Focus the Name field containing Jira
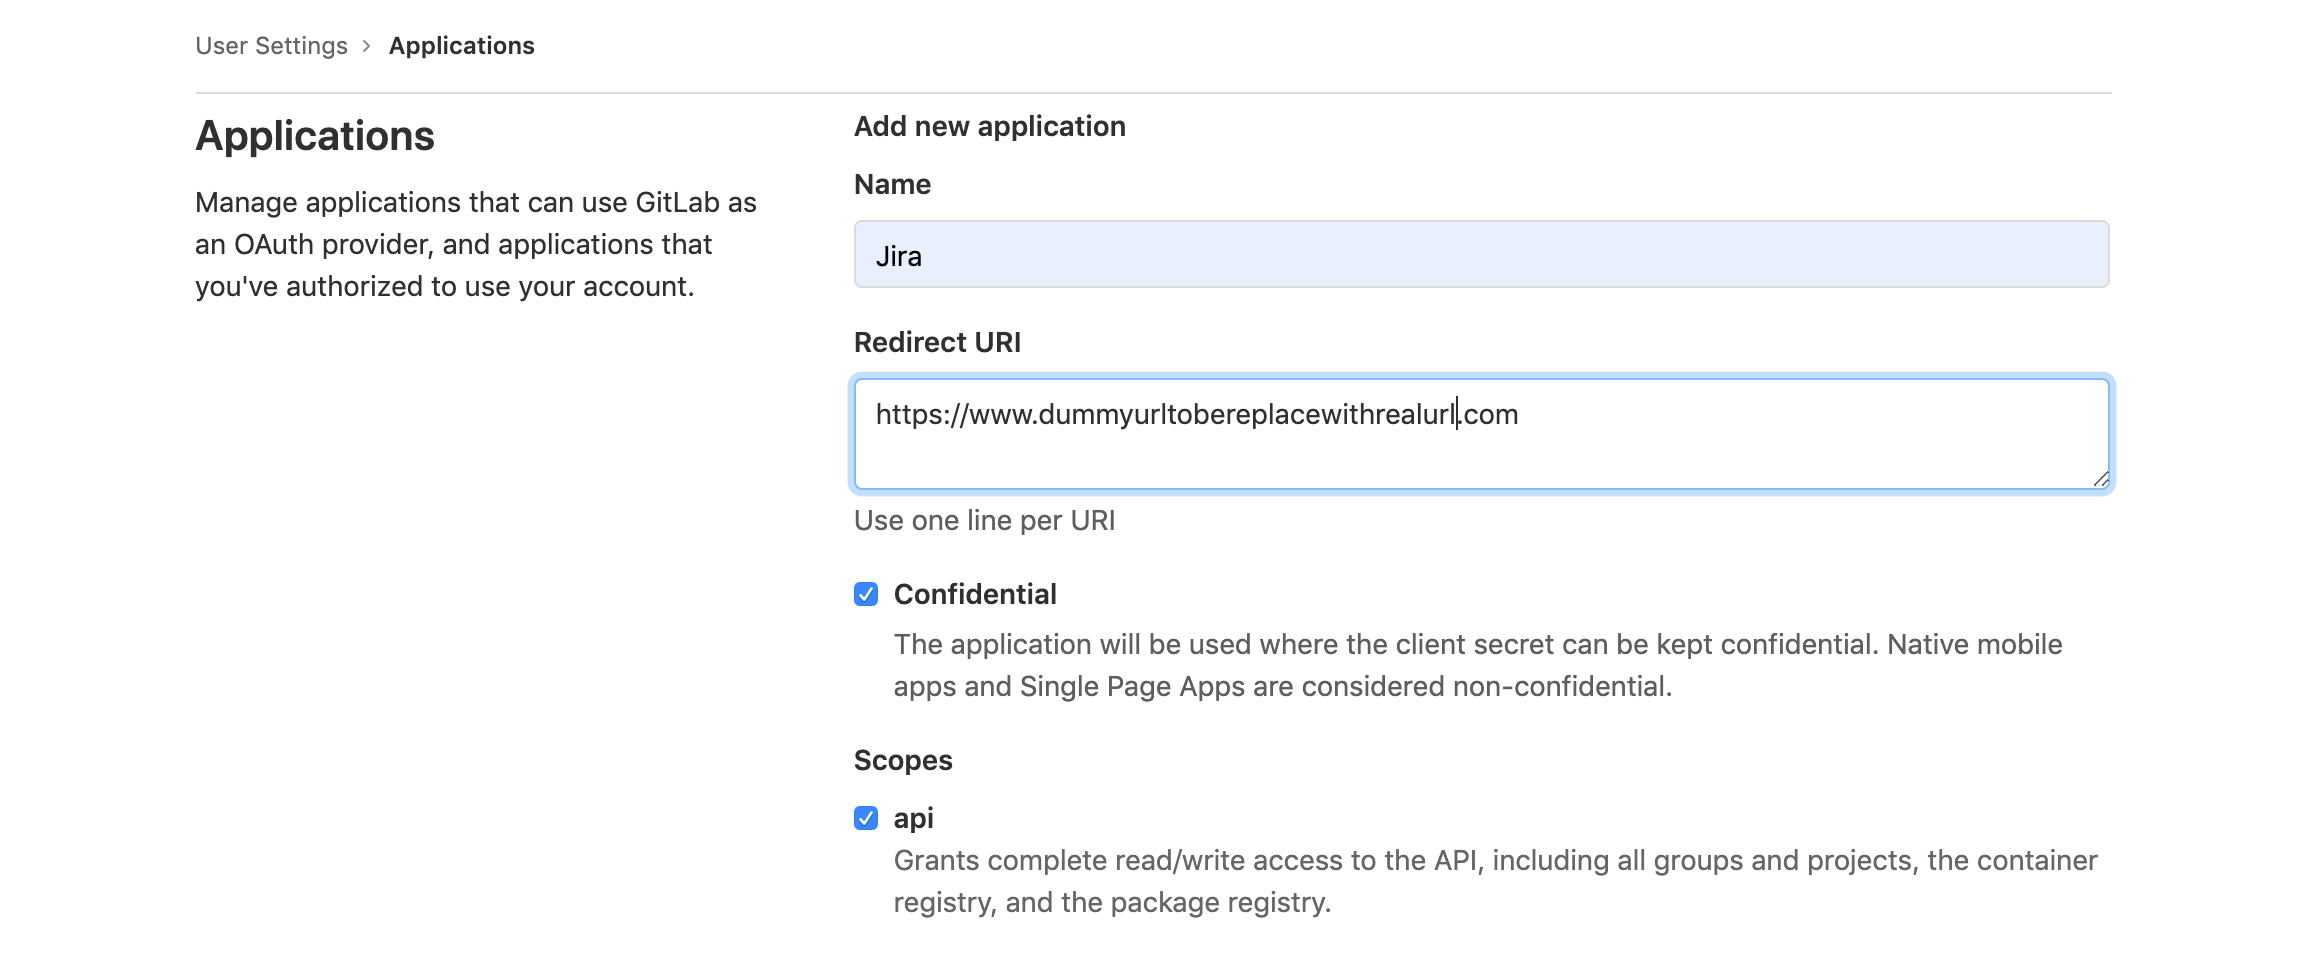This screenshot has width=2304, height=955. click(1480, 255)
